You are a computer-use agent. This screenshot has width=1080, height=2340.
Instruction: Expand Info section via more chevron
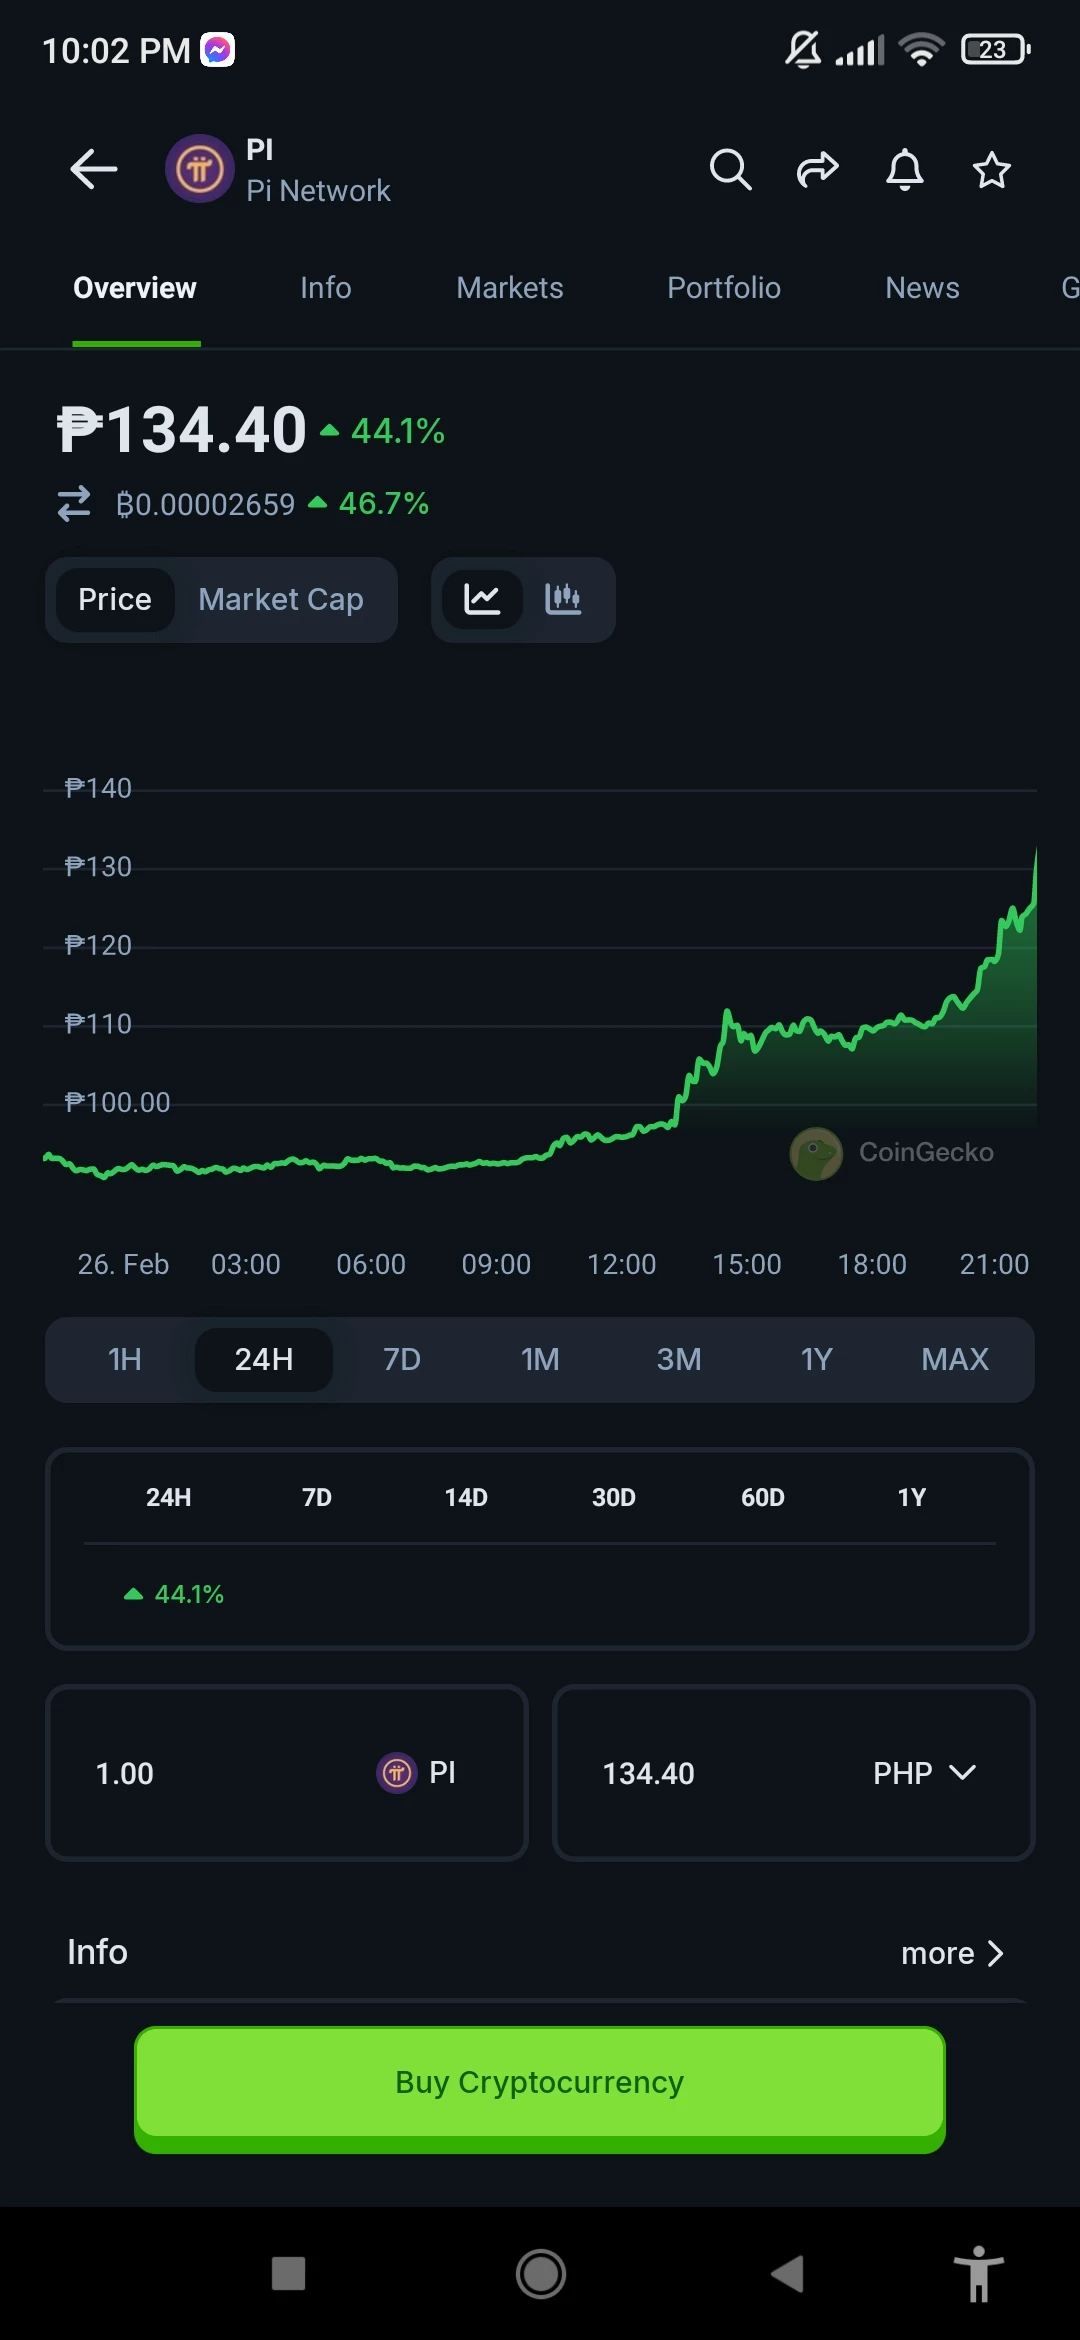click(x=952, y=1953)
